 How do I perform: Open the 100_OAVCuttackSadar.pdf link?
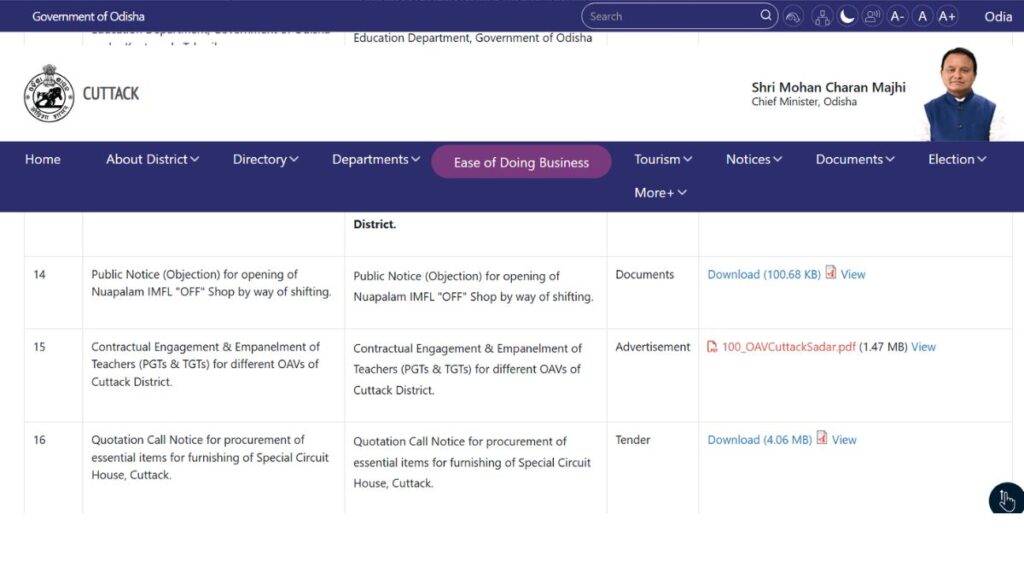point(788,347)
